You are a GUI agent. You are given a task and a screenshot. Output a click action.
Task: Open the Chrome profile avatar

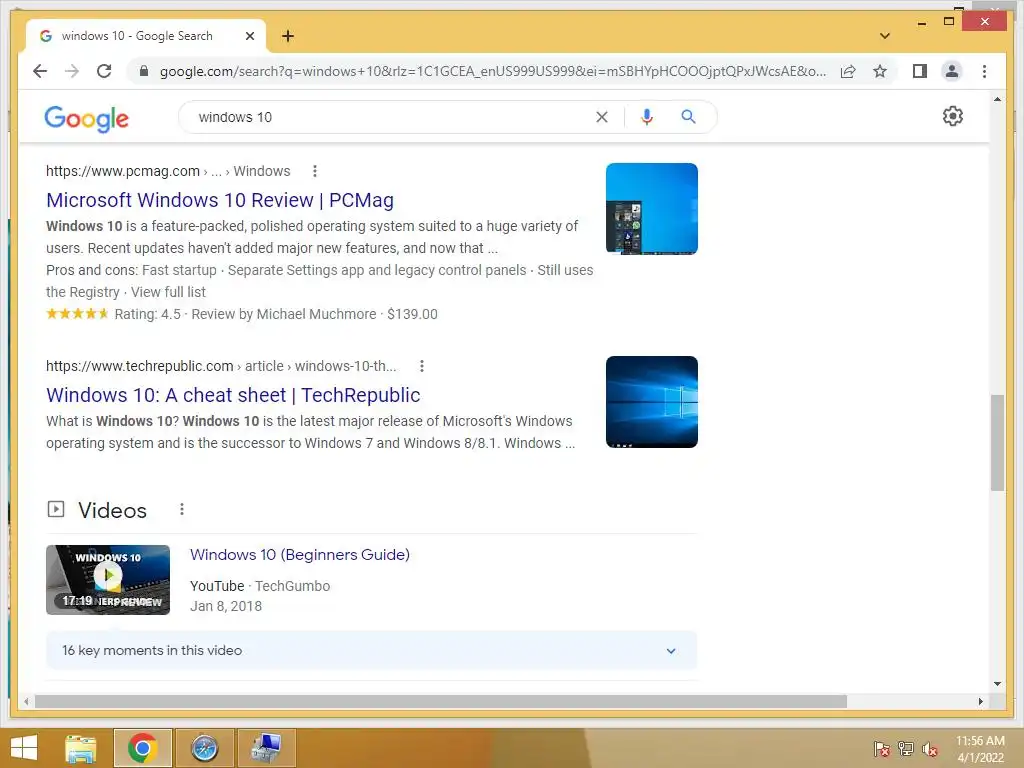coord(952,71)
